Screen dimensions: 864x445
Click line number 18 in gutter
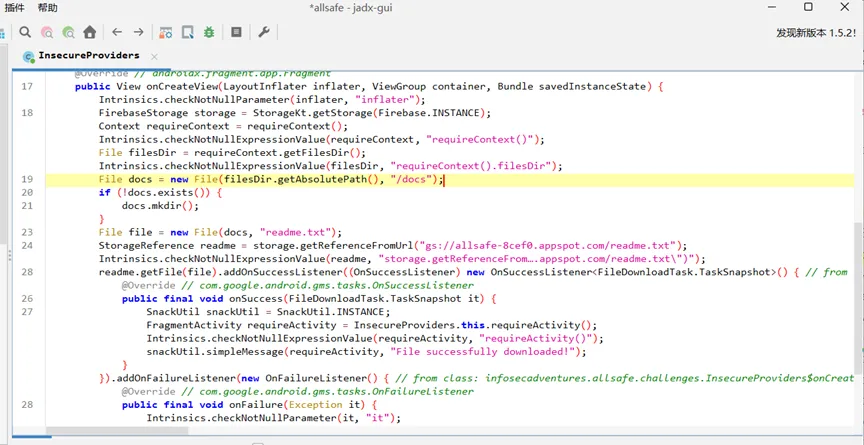[27, 113]
